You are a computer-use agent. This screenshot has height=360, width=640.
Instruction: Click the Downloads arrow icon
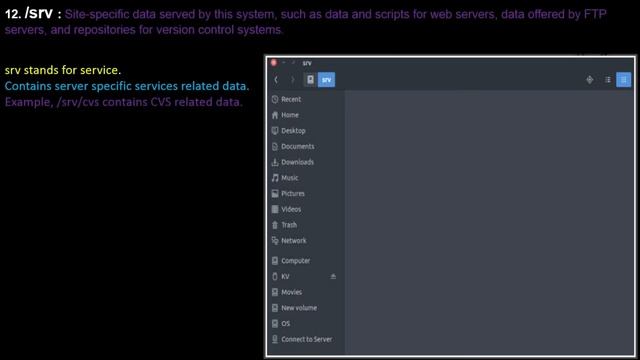275,162
